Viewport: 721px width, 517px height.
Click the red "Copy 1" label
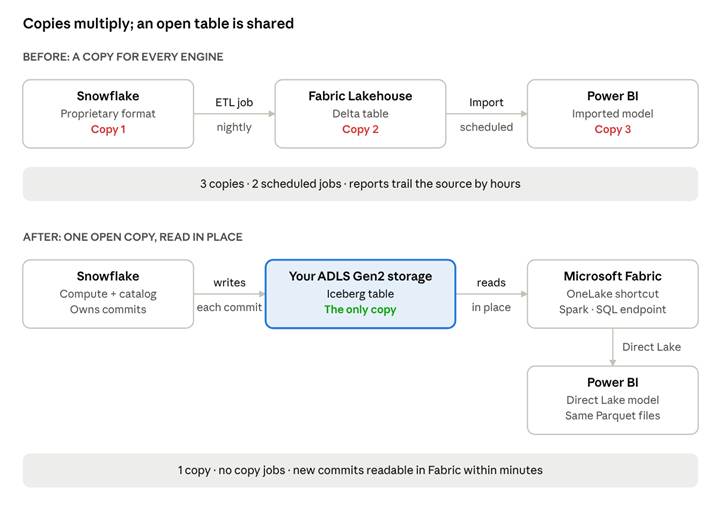[x=108, y=129]
